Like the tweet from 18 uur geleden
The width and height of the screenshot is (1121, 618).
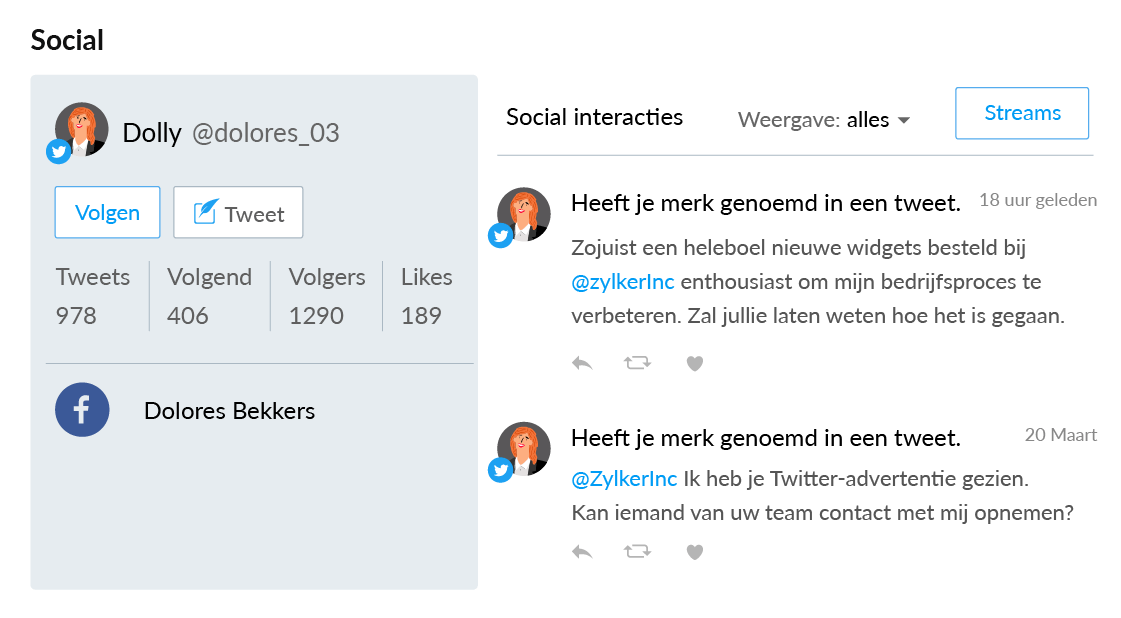694,363
